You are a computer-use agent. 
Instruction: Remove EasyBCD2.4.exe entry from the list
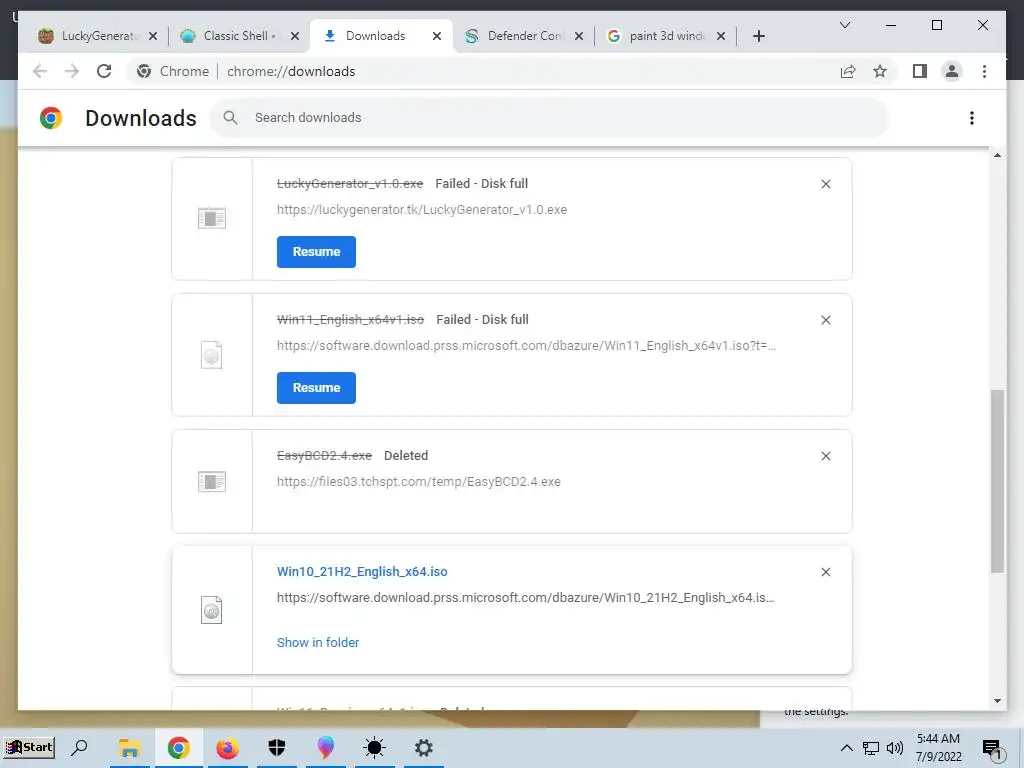(825, 456)
